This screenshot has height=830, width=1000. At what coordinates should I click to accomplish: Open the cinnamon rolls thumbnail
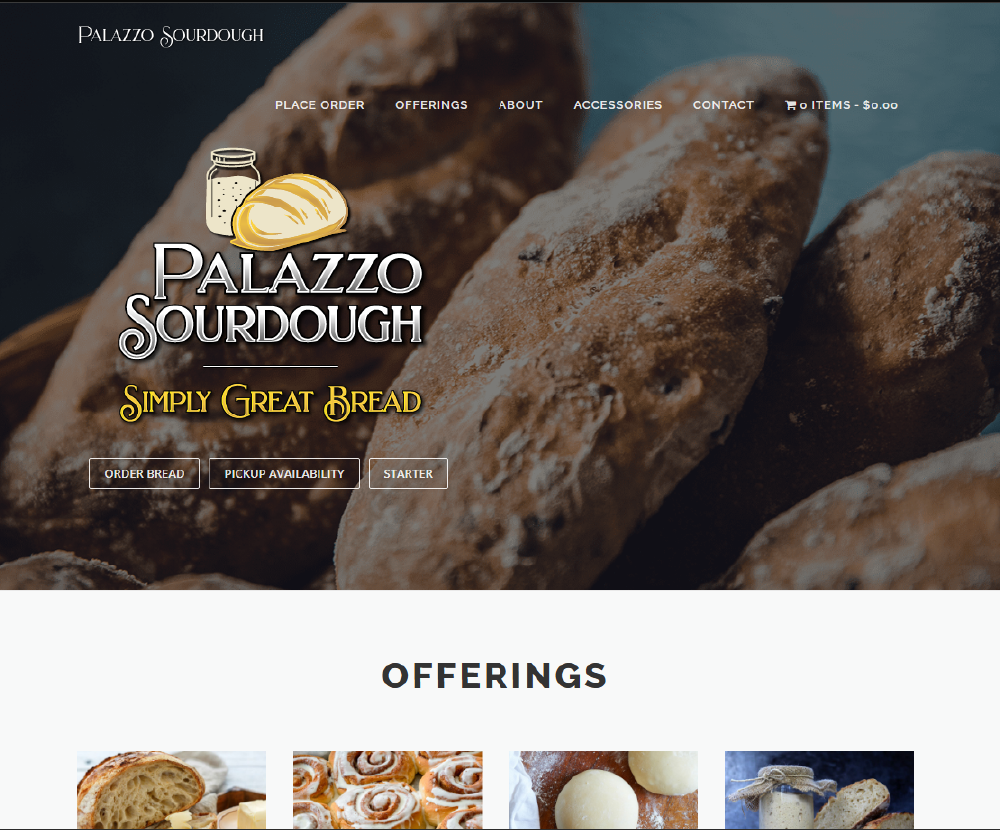[x=388, y=790]
